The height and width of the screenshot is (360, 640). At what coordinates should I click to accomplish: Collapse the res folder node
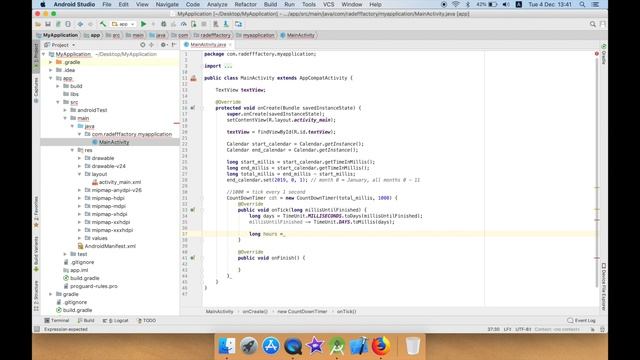click(73, 150)
